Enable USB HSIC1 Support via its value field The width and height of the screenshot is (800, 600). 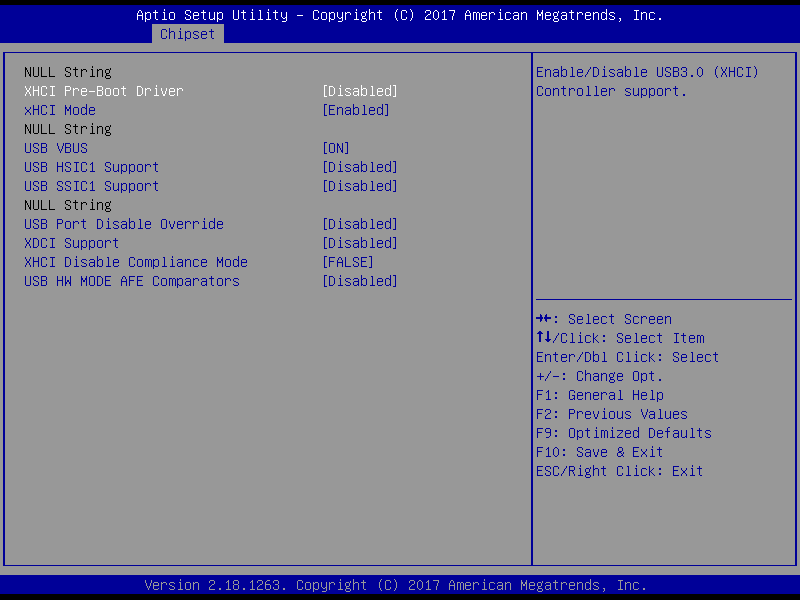pos(359,167)
